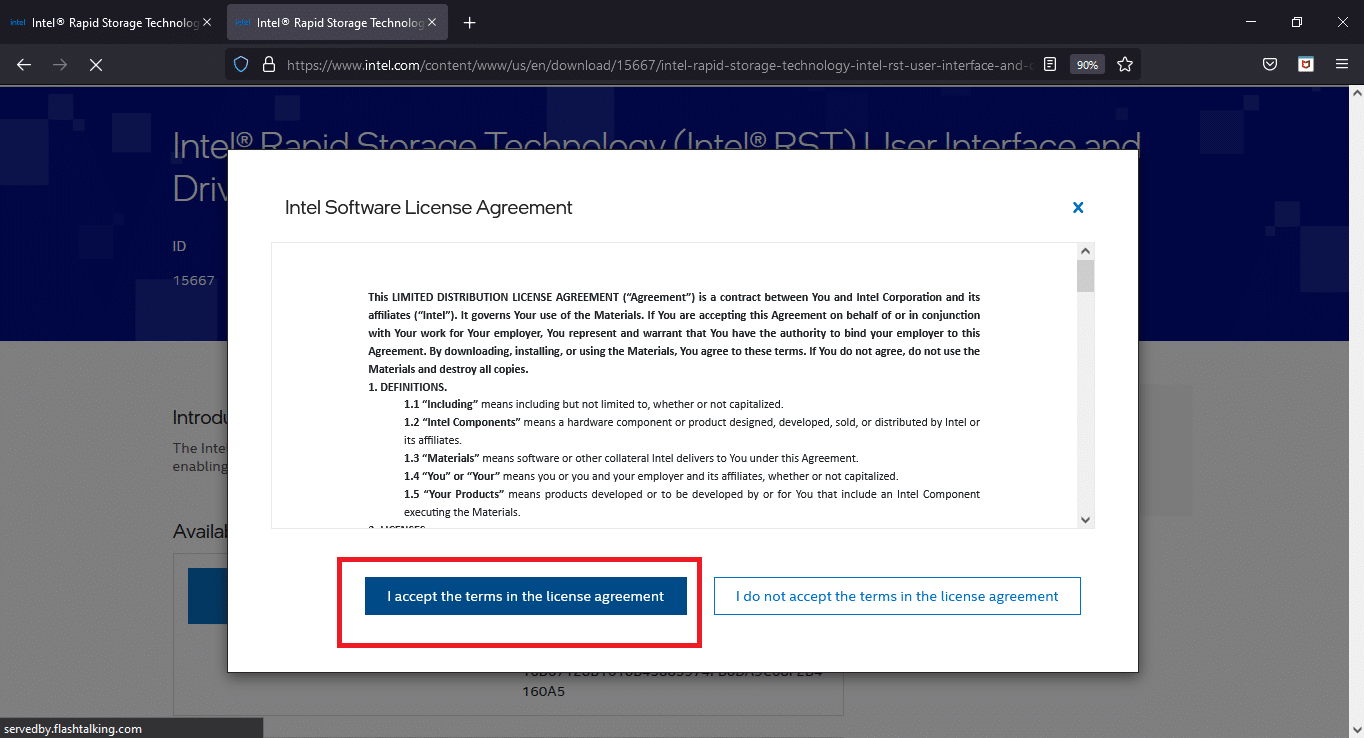Minimize the browser window
This screenshot has height=738, width=1364.
tap(1250, 22)
